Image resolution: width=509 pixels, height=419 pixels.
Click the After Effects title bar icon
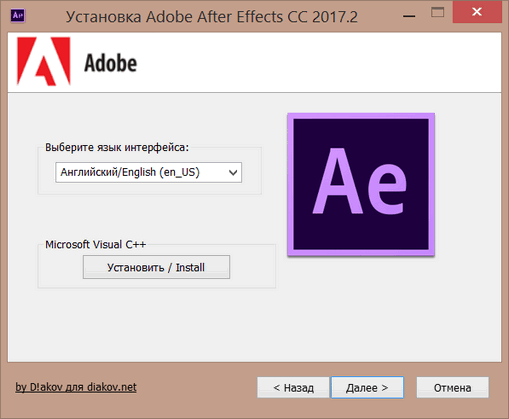18,15
